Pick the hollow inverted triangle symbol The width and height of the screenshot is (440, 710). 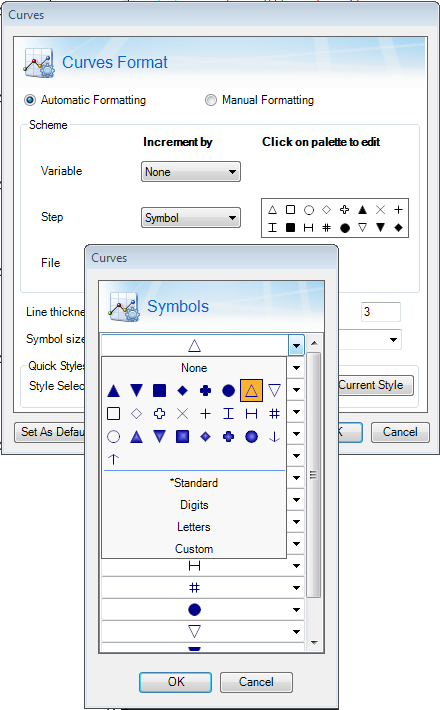click(274, 390)
